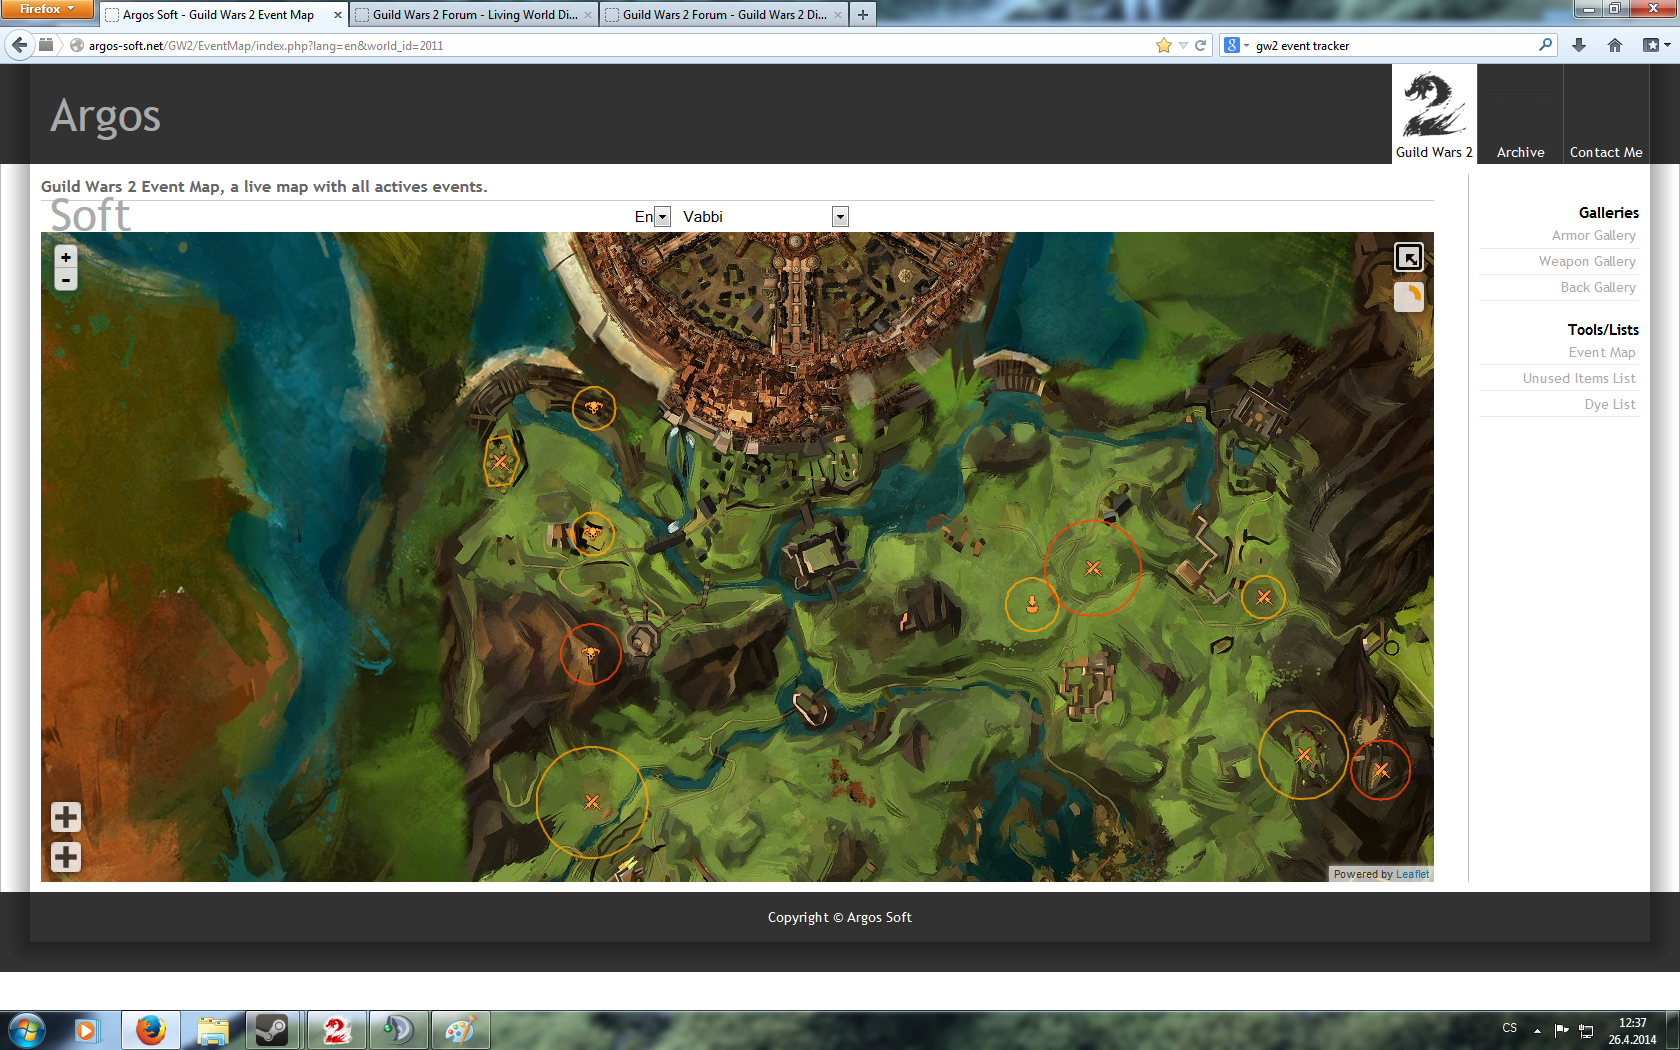
Task: Open a new browser tab
Action: click(862, 15)
